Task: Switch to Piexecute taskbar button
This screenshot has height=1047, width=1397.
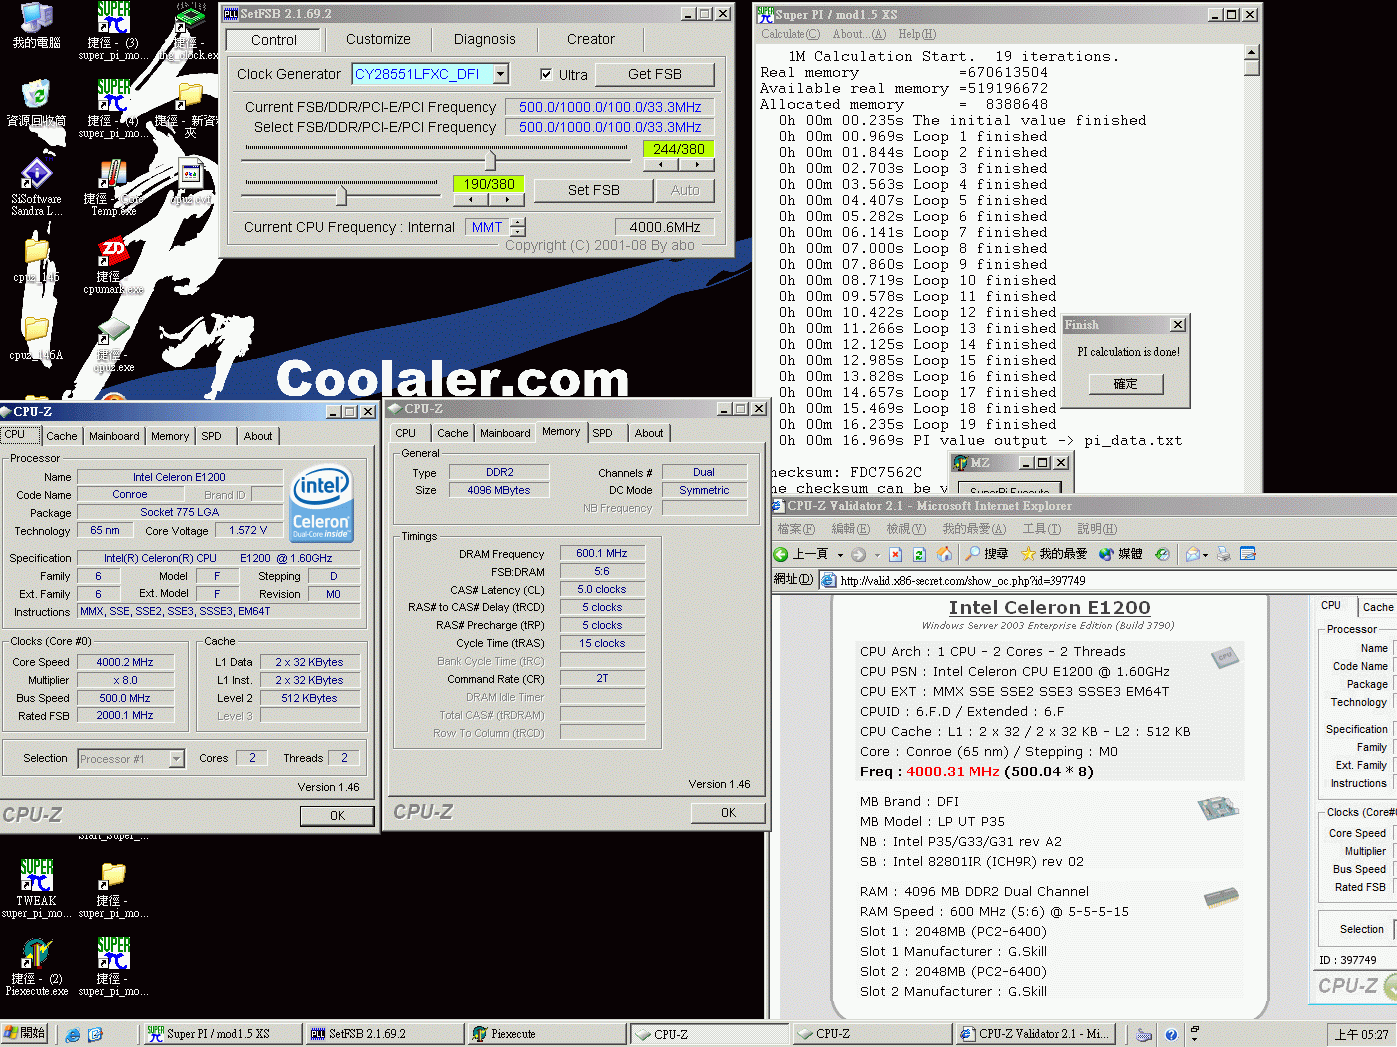Action: click(547, 1034)
